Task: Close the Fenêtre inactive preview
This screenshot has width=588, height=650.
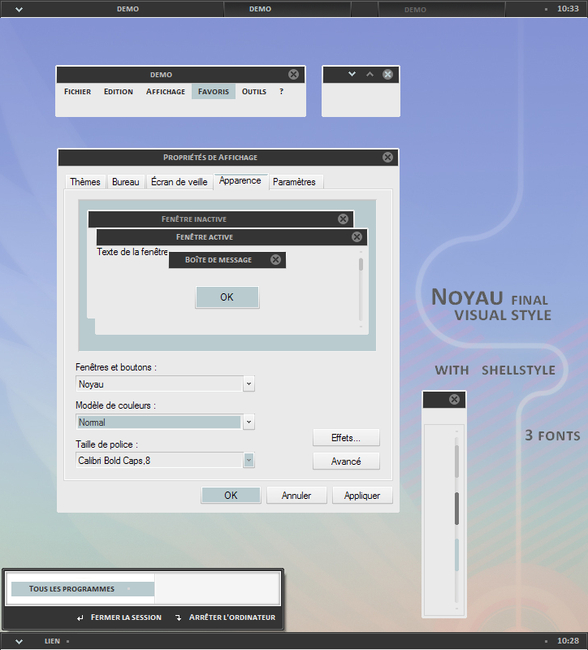Action: [343, 219]
